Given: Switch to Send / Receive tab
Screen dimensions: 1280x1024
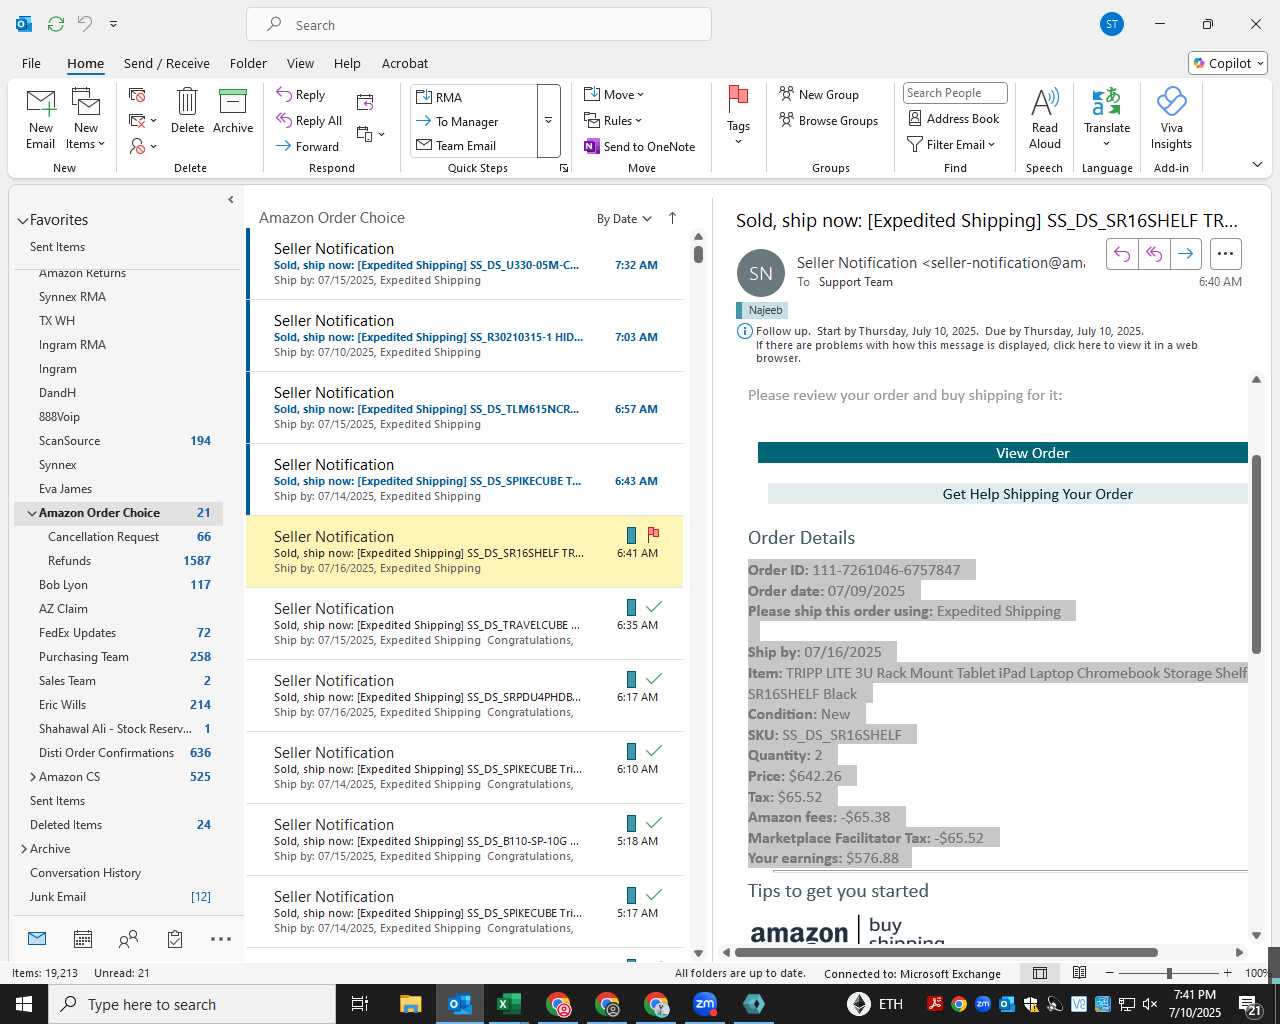Looking at the screenshot, I should point(167,63).
